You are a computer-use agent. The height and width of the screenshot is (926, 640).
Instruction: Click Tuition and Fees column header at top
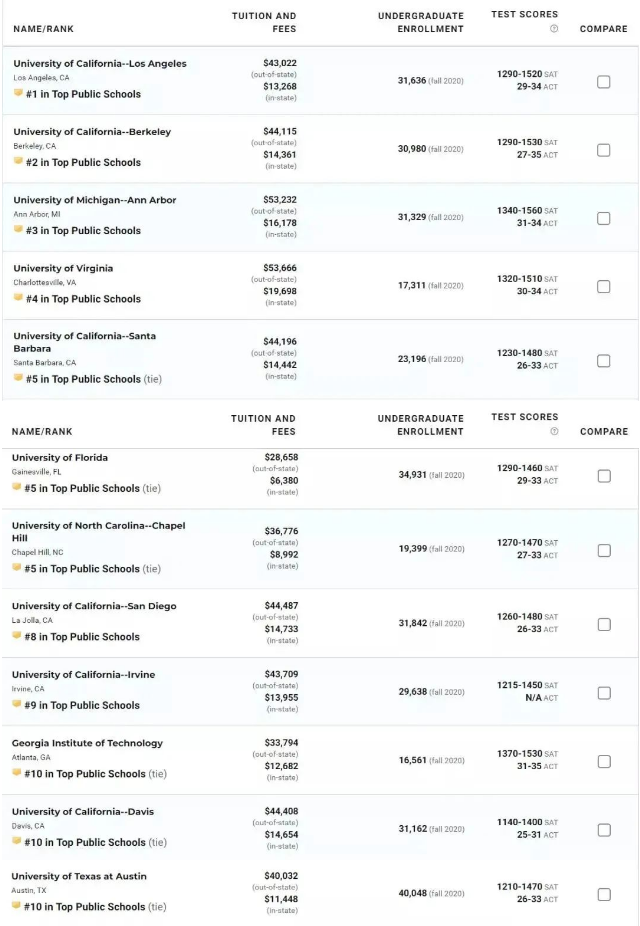pos(264,22)
